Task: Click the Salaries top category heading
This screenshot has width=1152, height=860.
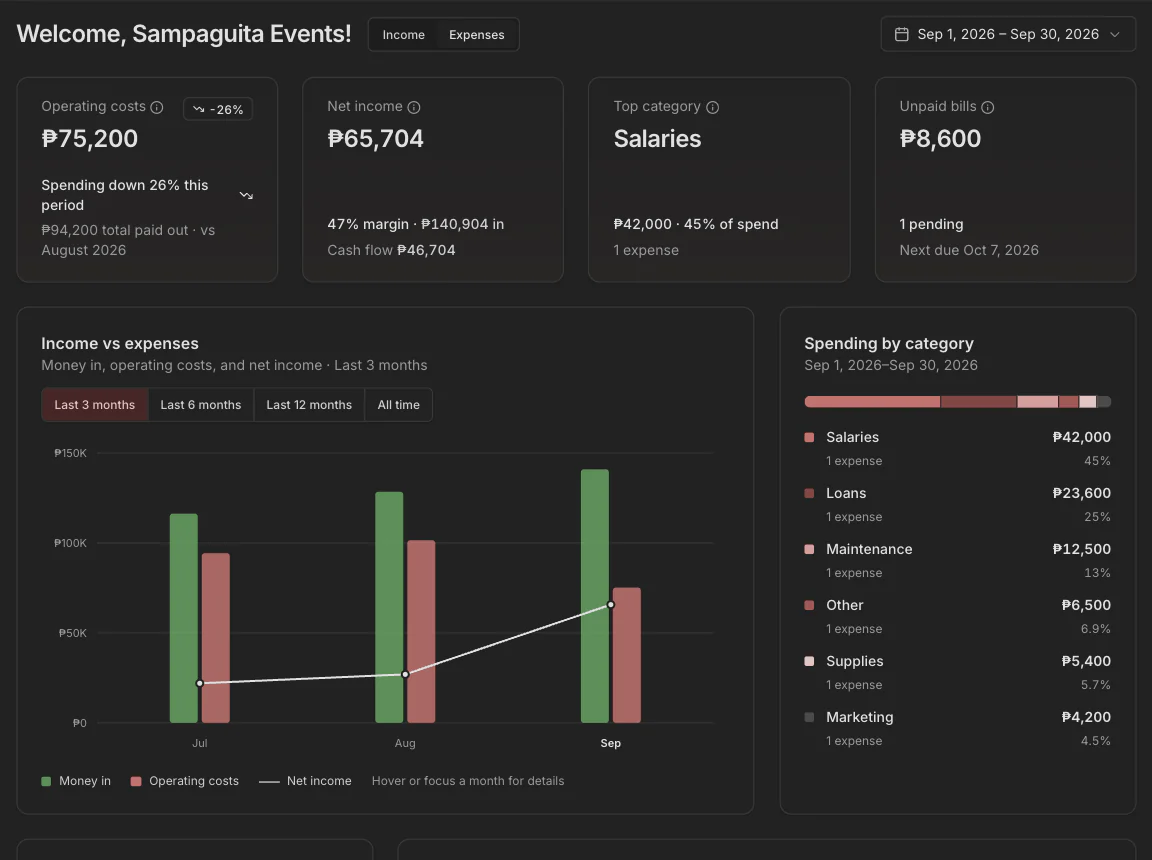Action: point(658,139)
